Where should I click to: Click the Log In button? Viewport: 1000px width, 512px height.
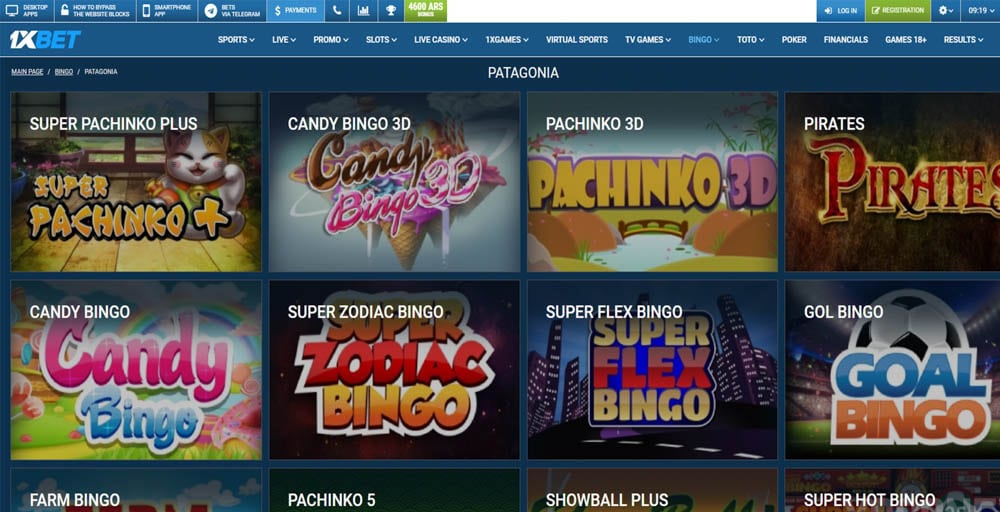point(841,11)
